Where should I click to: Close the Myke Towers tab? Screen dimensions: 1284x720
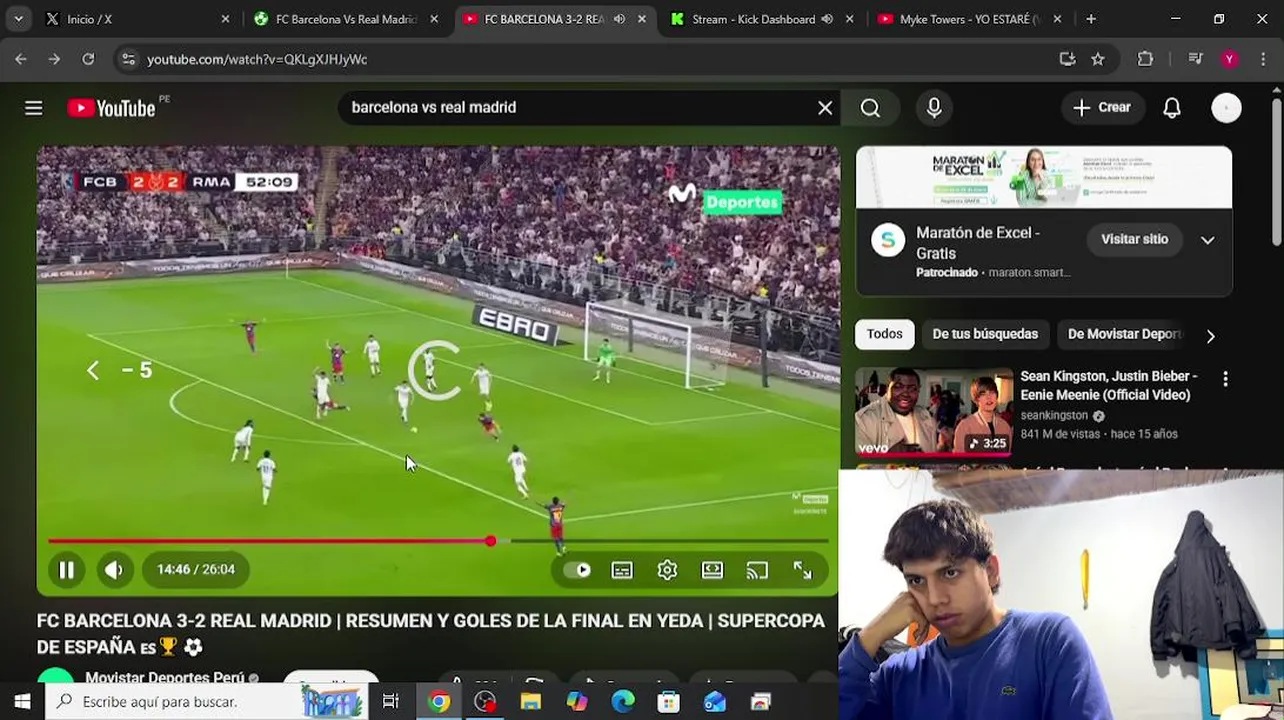1057,19
